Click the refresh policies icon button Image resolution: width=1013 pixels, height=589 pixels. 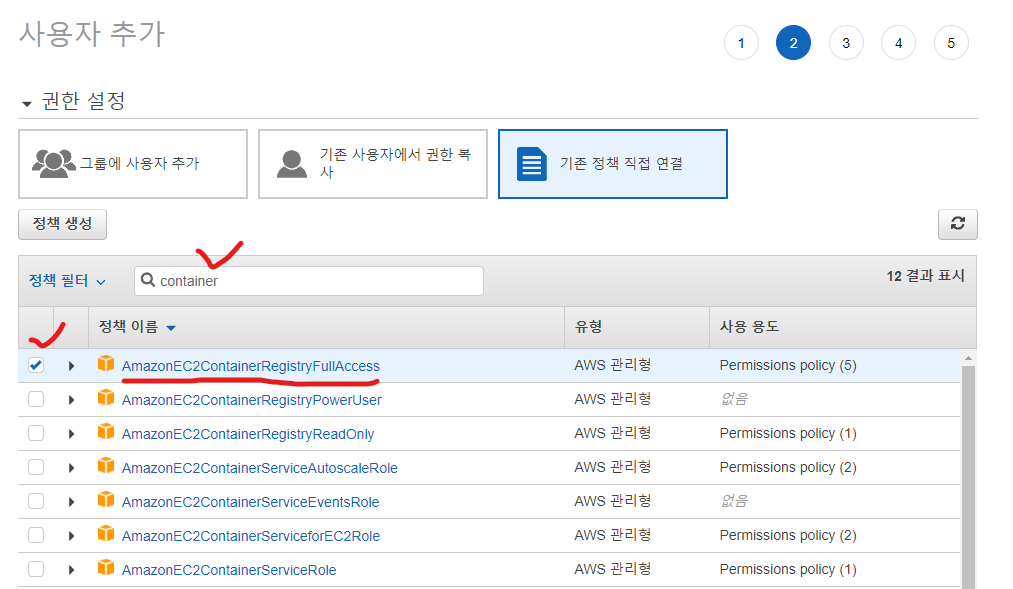coord(957,224)
